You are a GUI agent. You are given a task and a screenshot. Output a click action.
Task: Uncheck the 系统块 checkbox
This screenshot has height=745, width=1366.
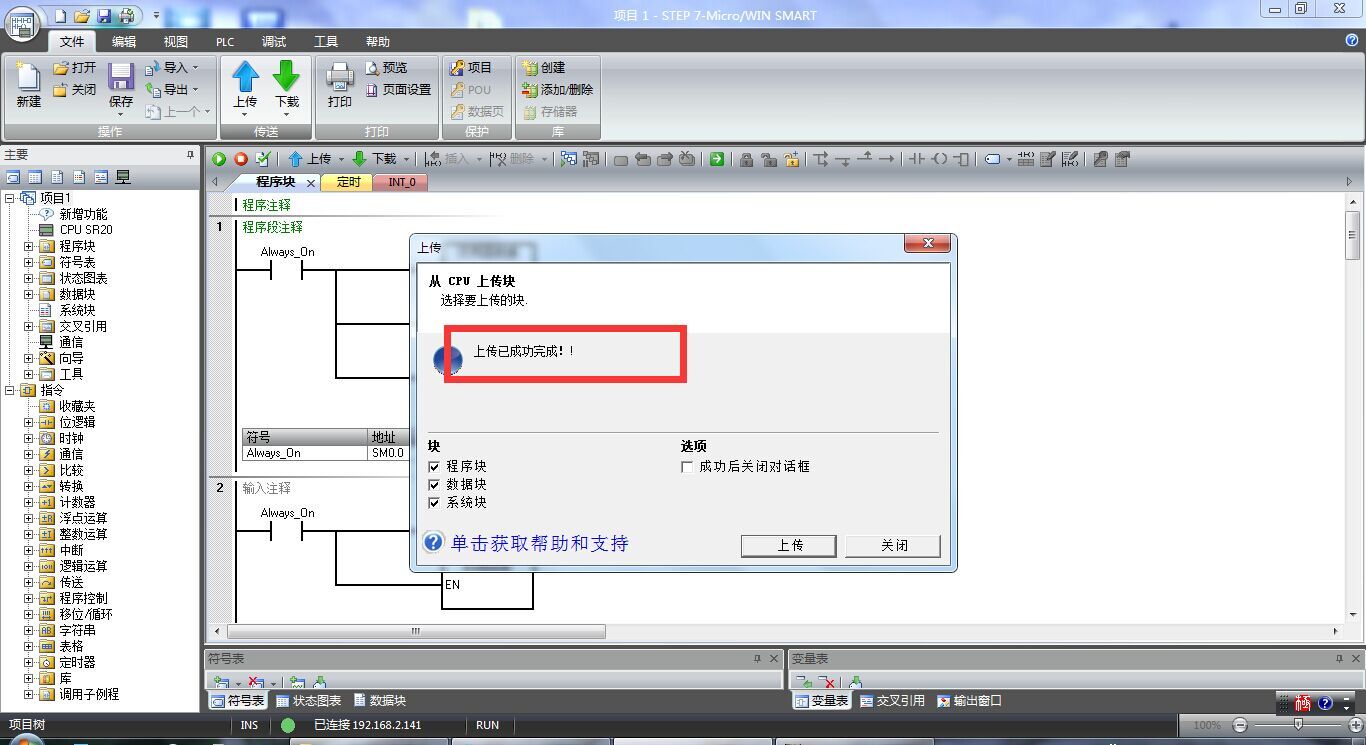(x=434, y=503)
